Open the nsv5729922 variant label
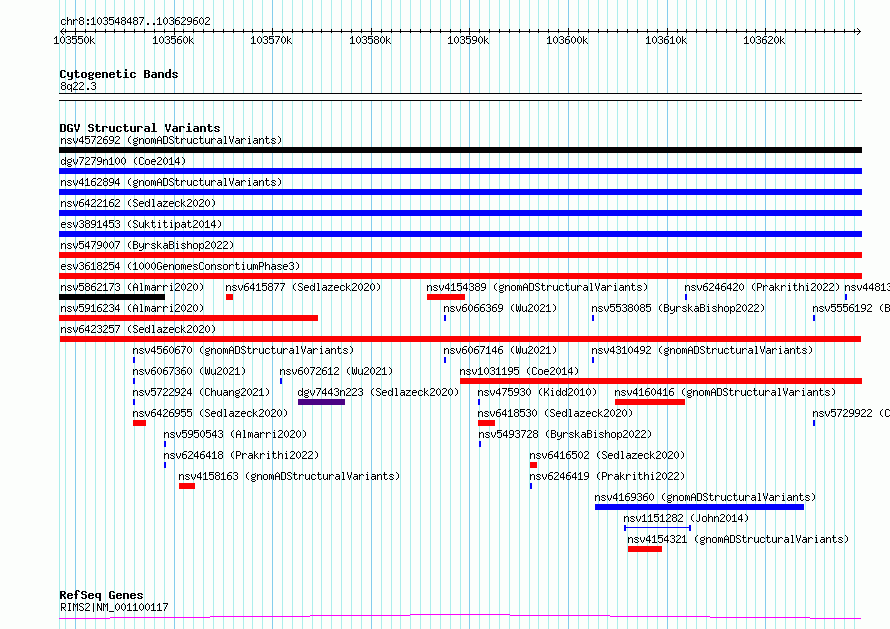 pos(851,413)
